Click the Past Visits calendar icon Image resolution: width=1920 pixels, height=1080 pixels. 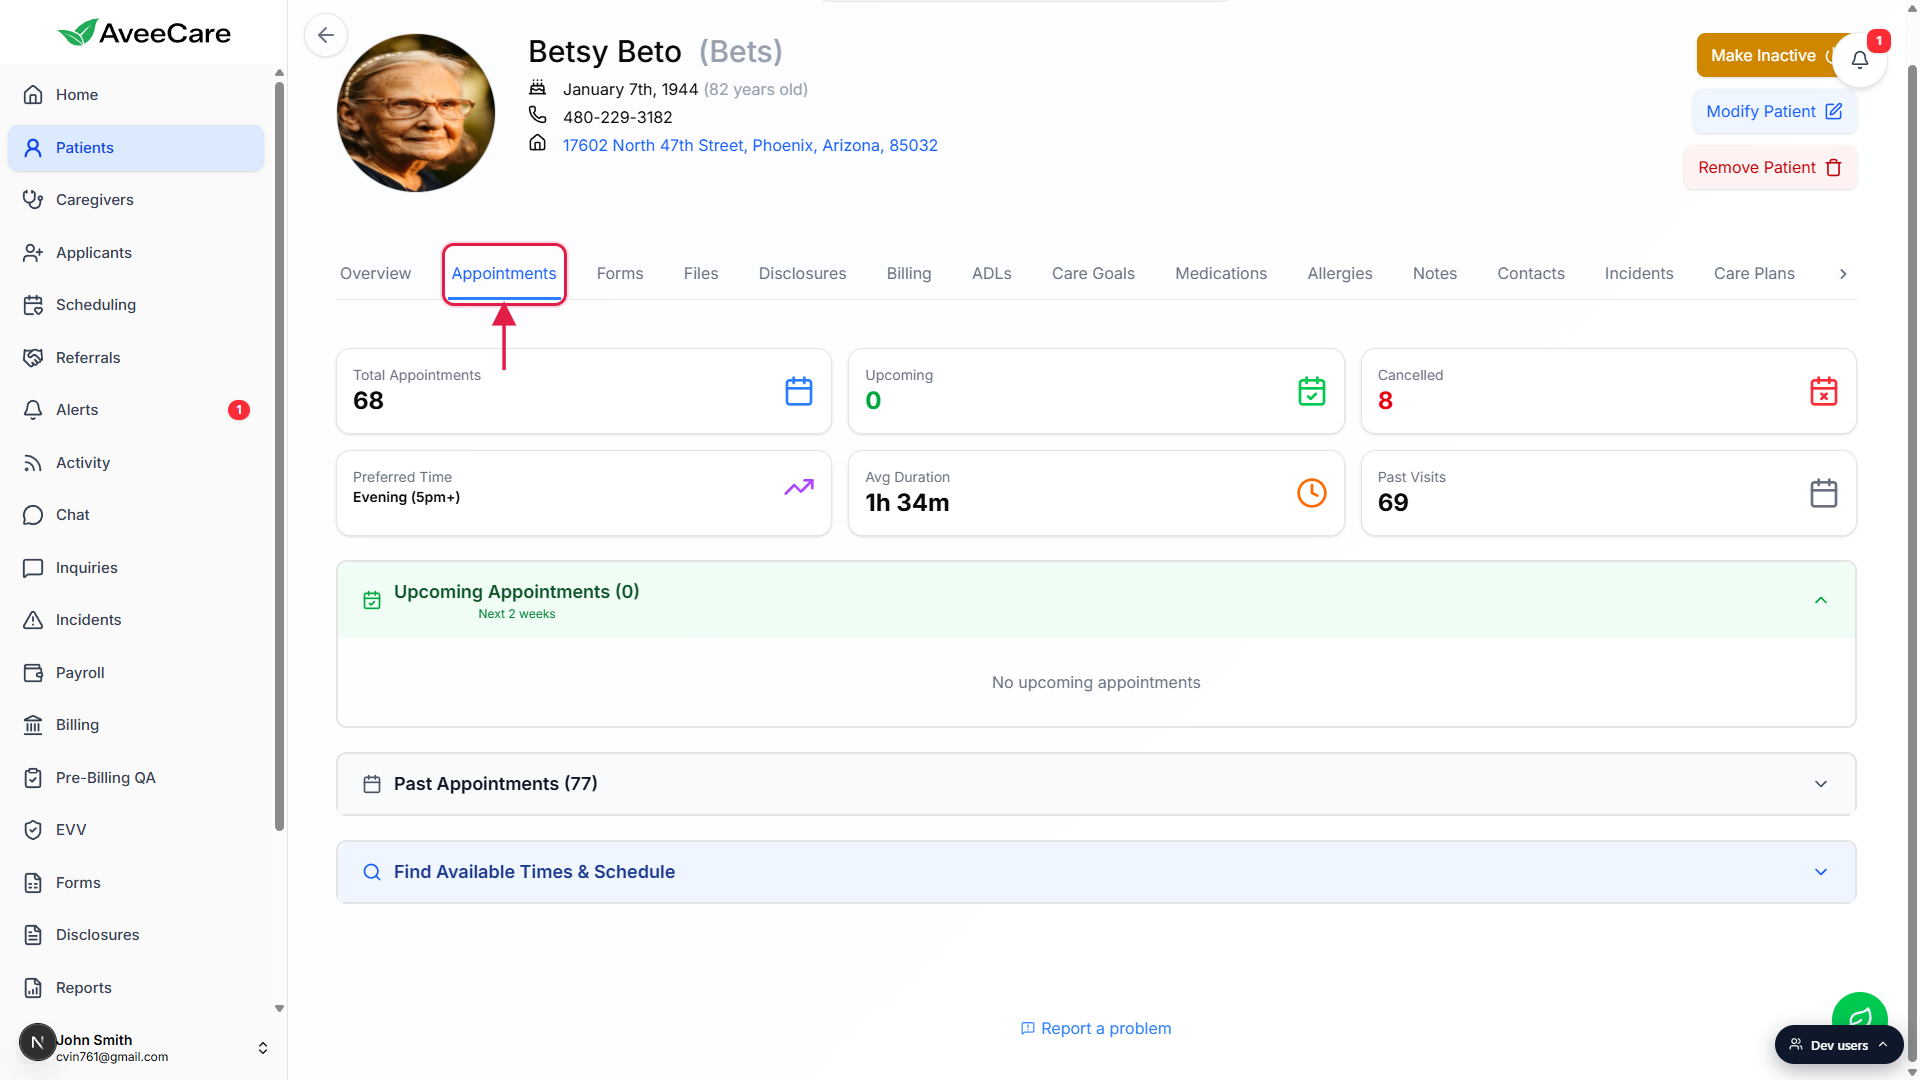pos(1824,493)
